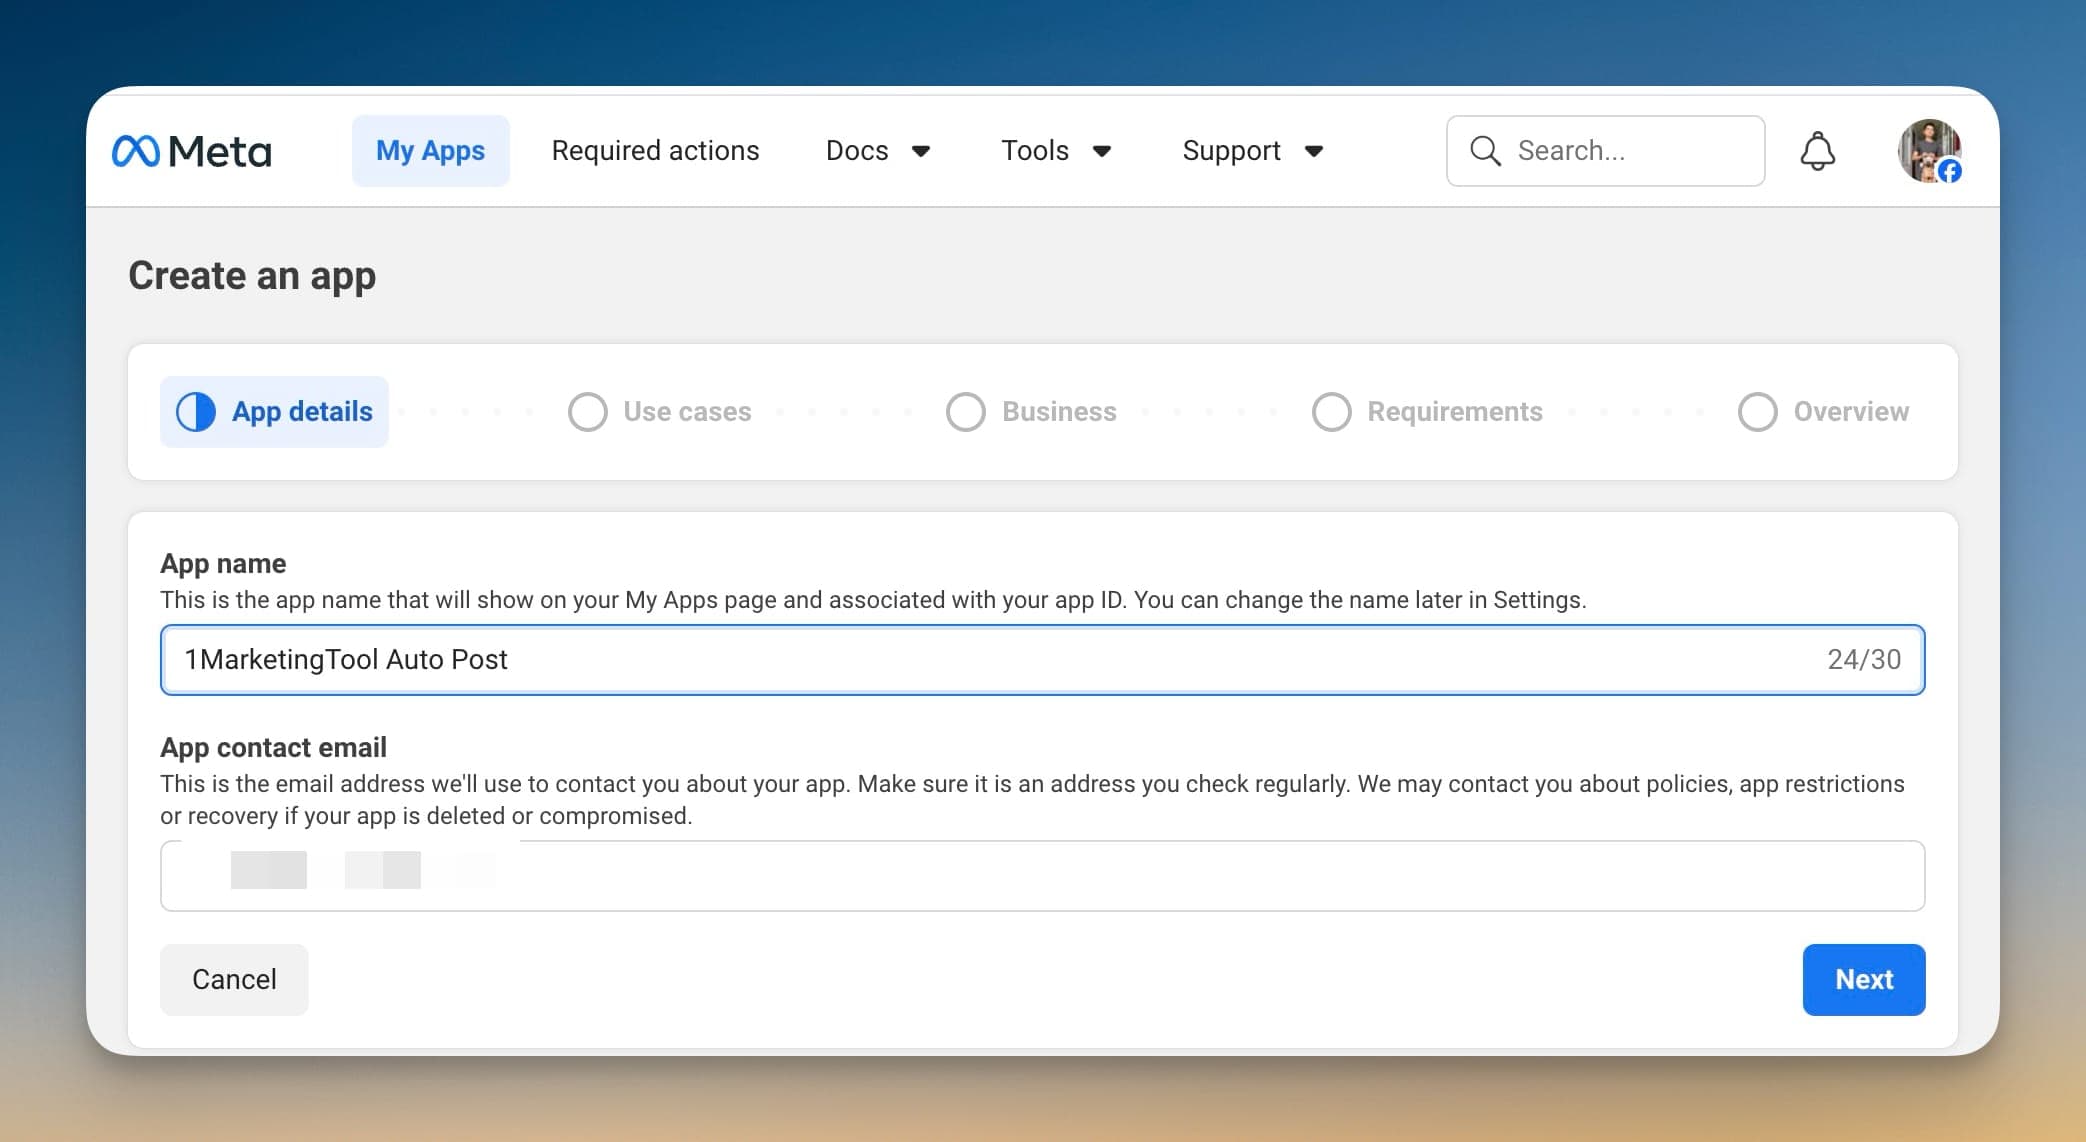
Task: Focus the Search input field
Action: [1605, 151]
